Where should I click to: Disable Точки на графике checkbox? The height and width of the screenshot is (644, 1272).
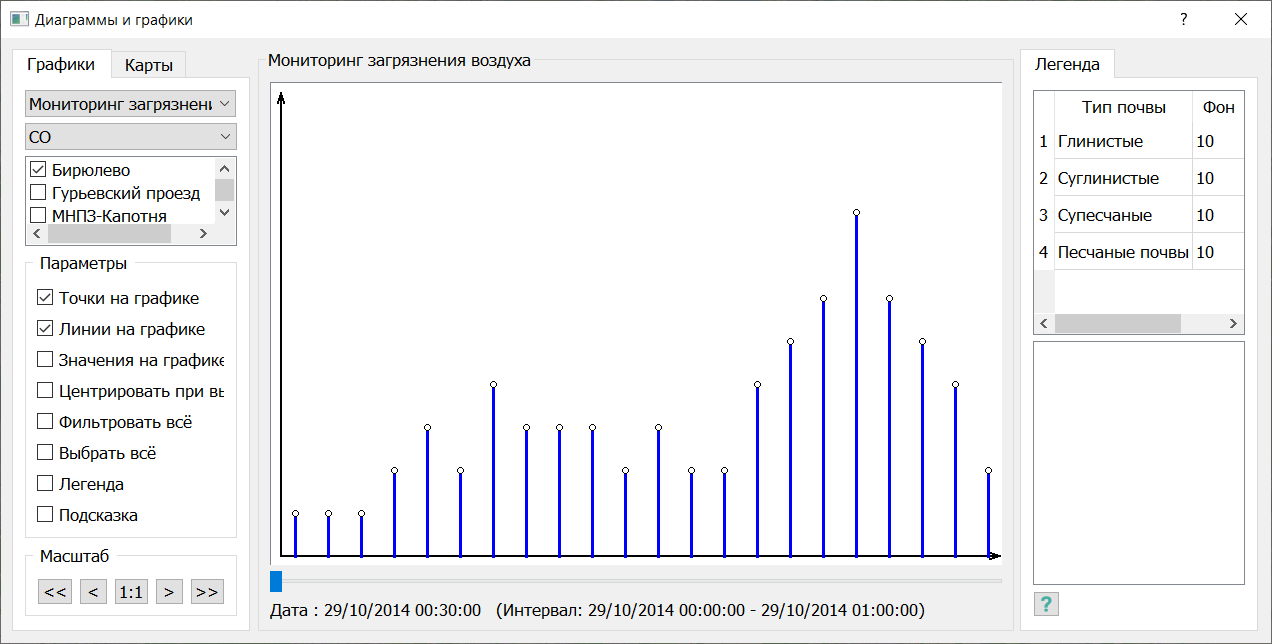(x=45, y=298)
